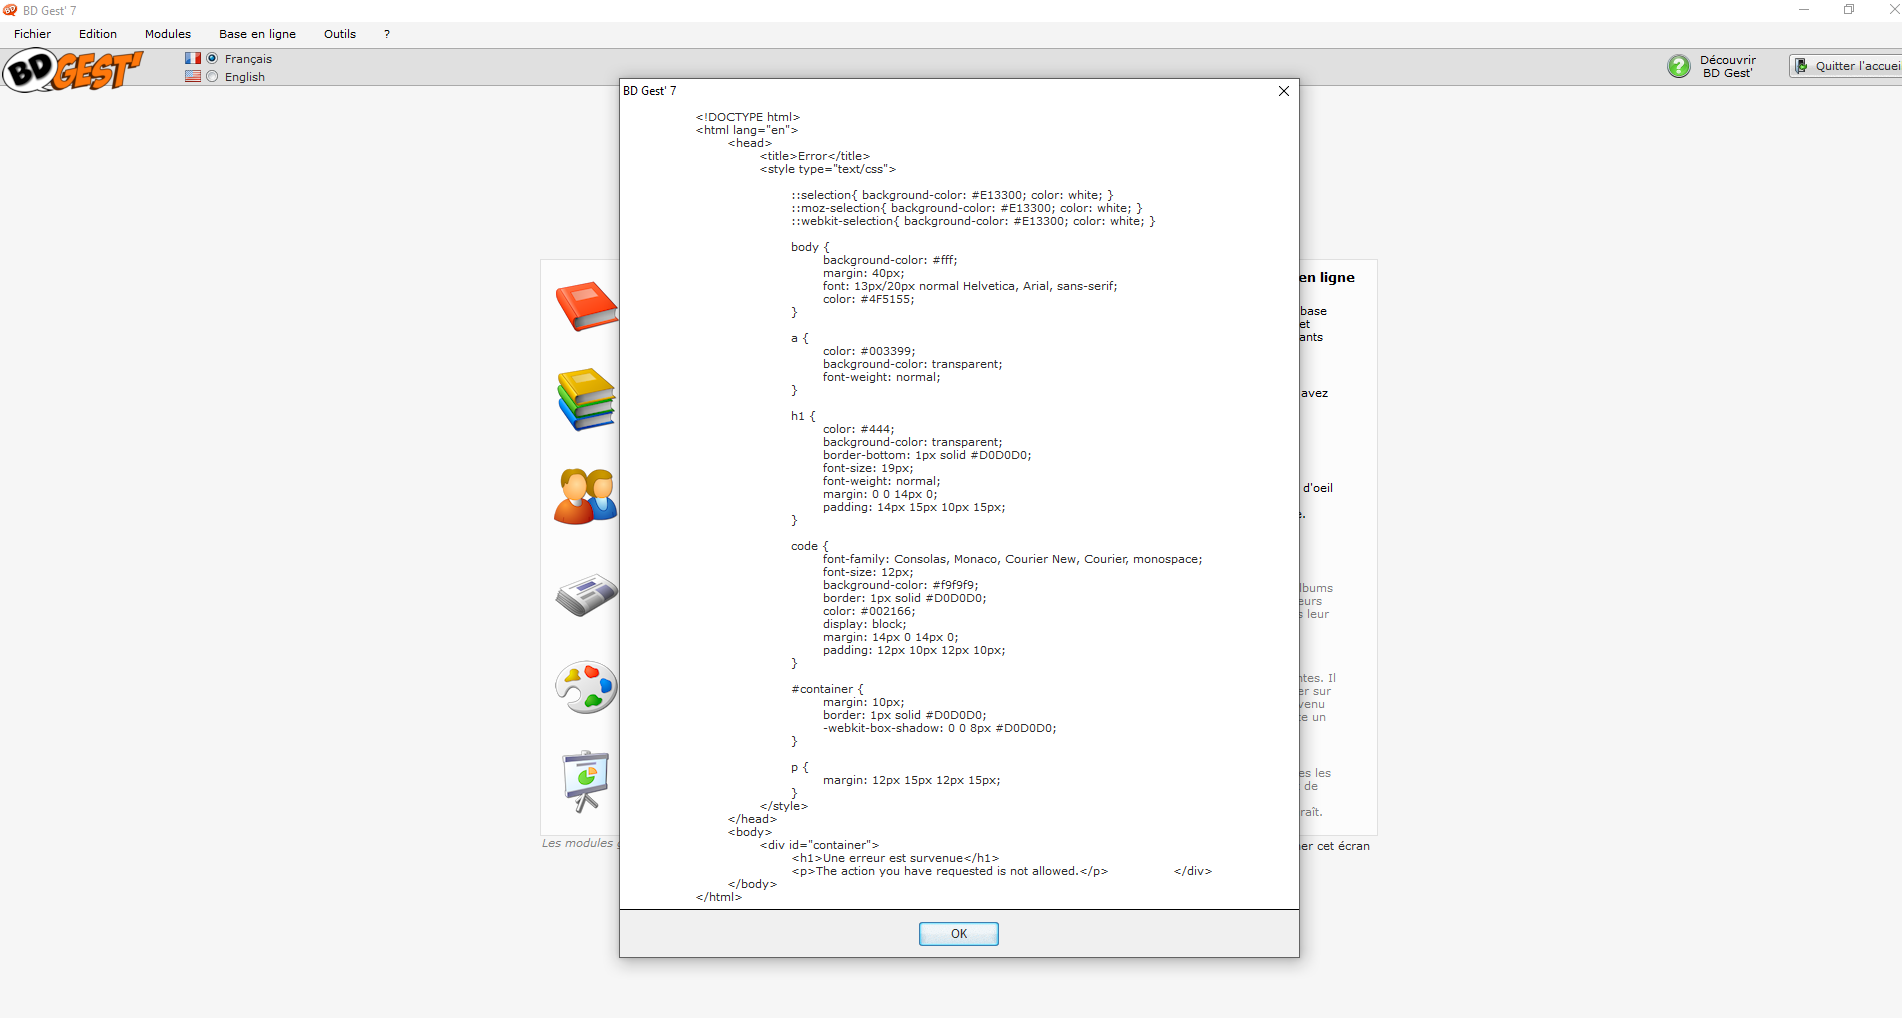Click the newspaper module icon
The image size is (1902, 1018).
tap(586, 595)
